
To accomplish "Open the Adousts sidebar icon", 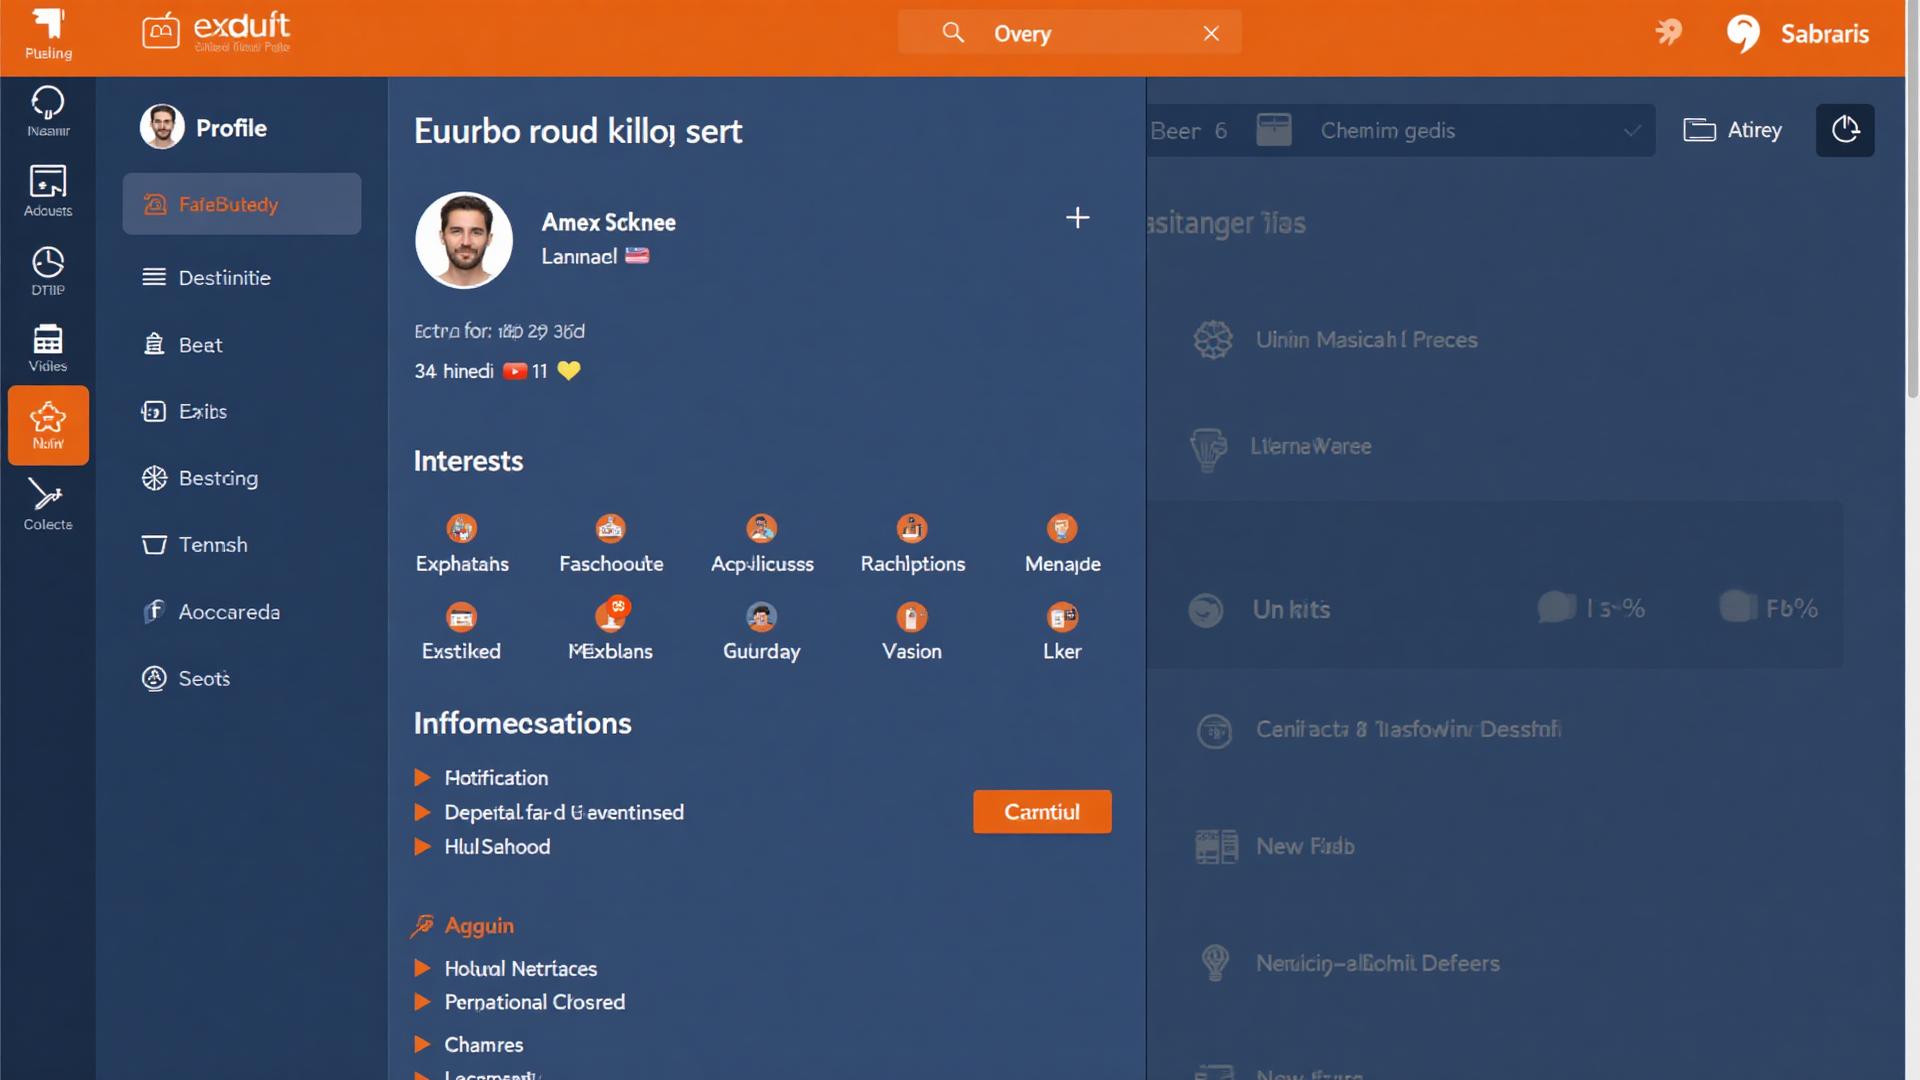I will 47,190.
